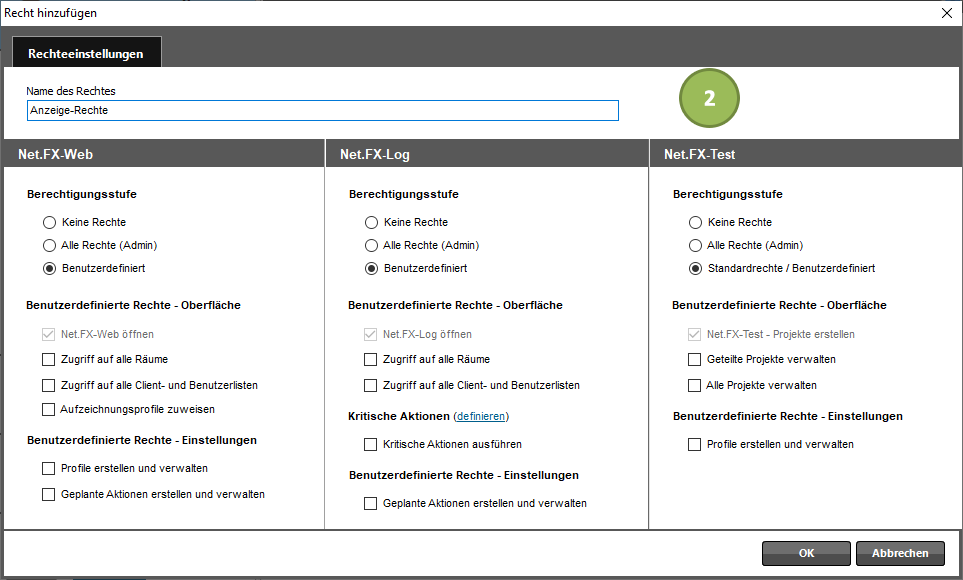The image size is (963, 580).
Task: Toggle 'Net.FX-Test - Projekte erstellen' checkbox
Action: (694, 334)
